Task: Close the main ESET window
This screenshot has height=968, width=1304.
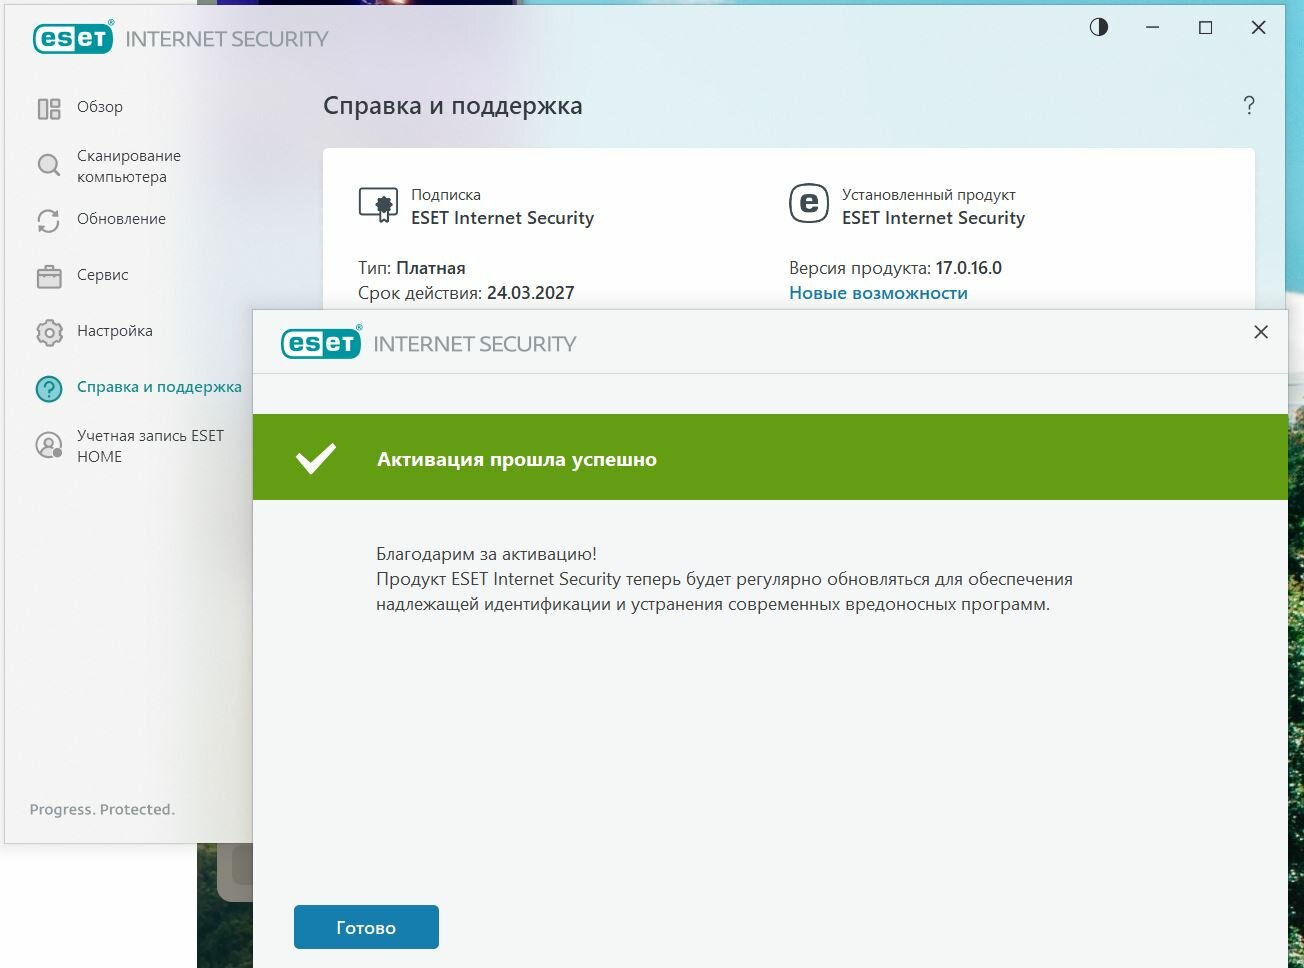Action: point(1259,28)
